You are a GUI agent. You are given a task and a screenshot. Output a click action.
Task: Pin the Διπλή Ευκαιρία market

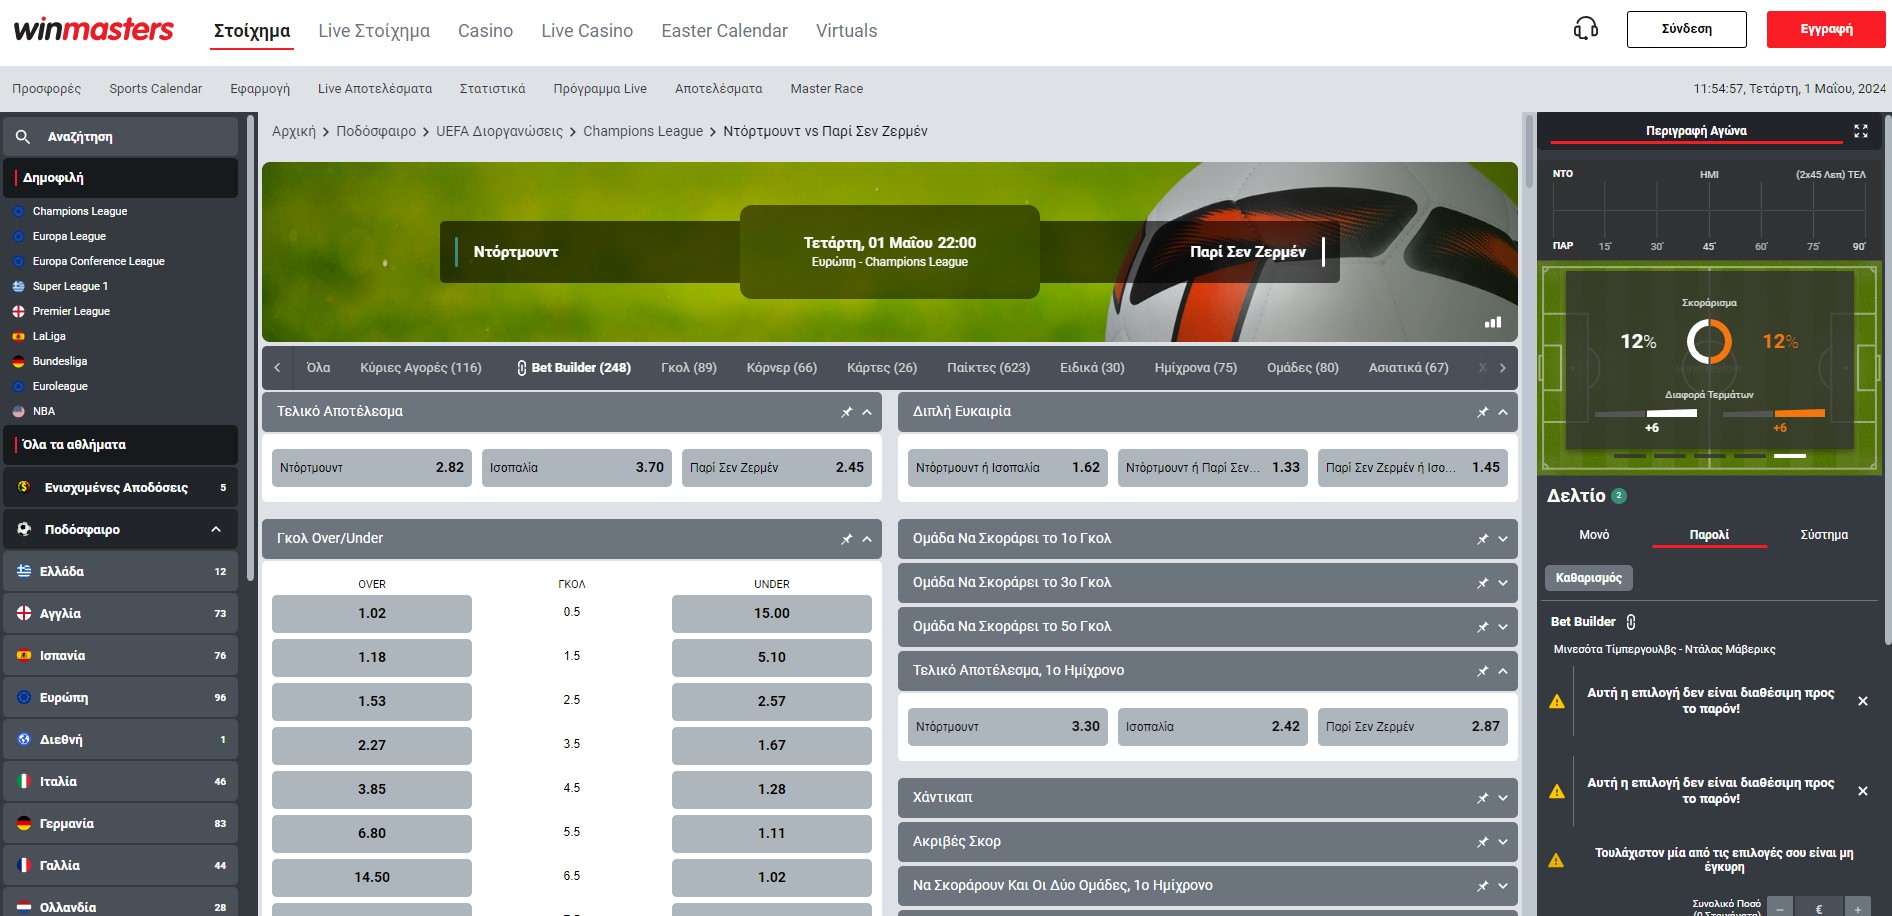coord(1481,412)
